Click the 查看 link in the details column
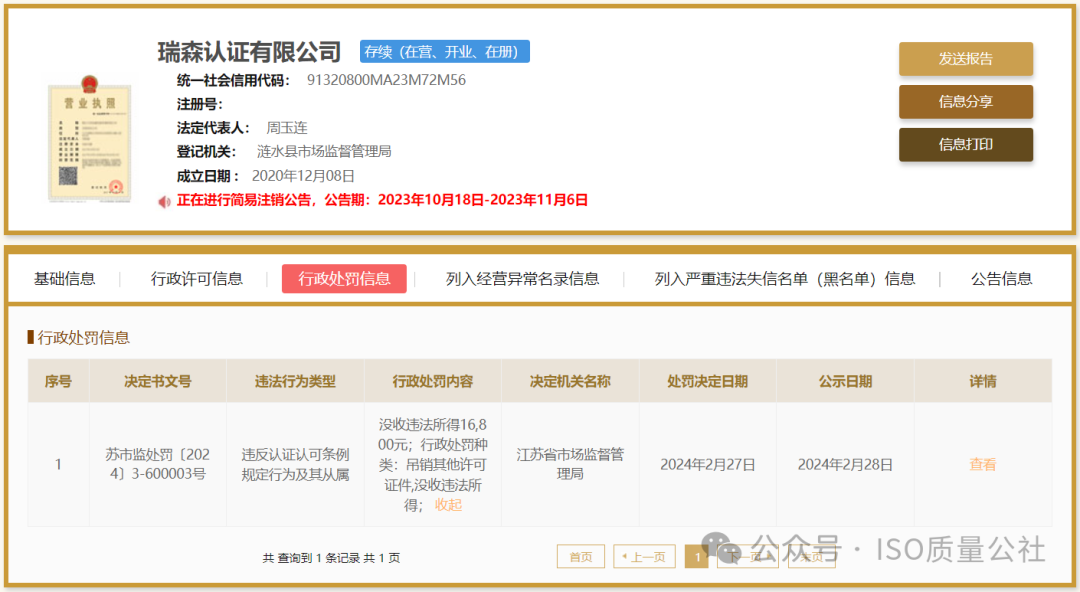 pyautogui.click(x=982, y=464)
